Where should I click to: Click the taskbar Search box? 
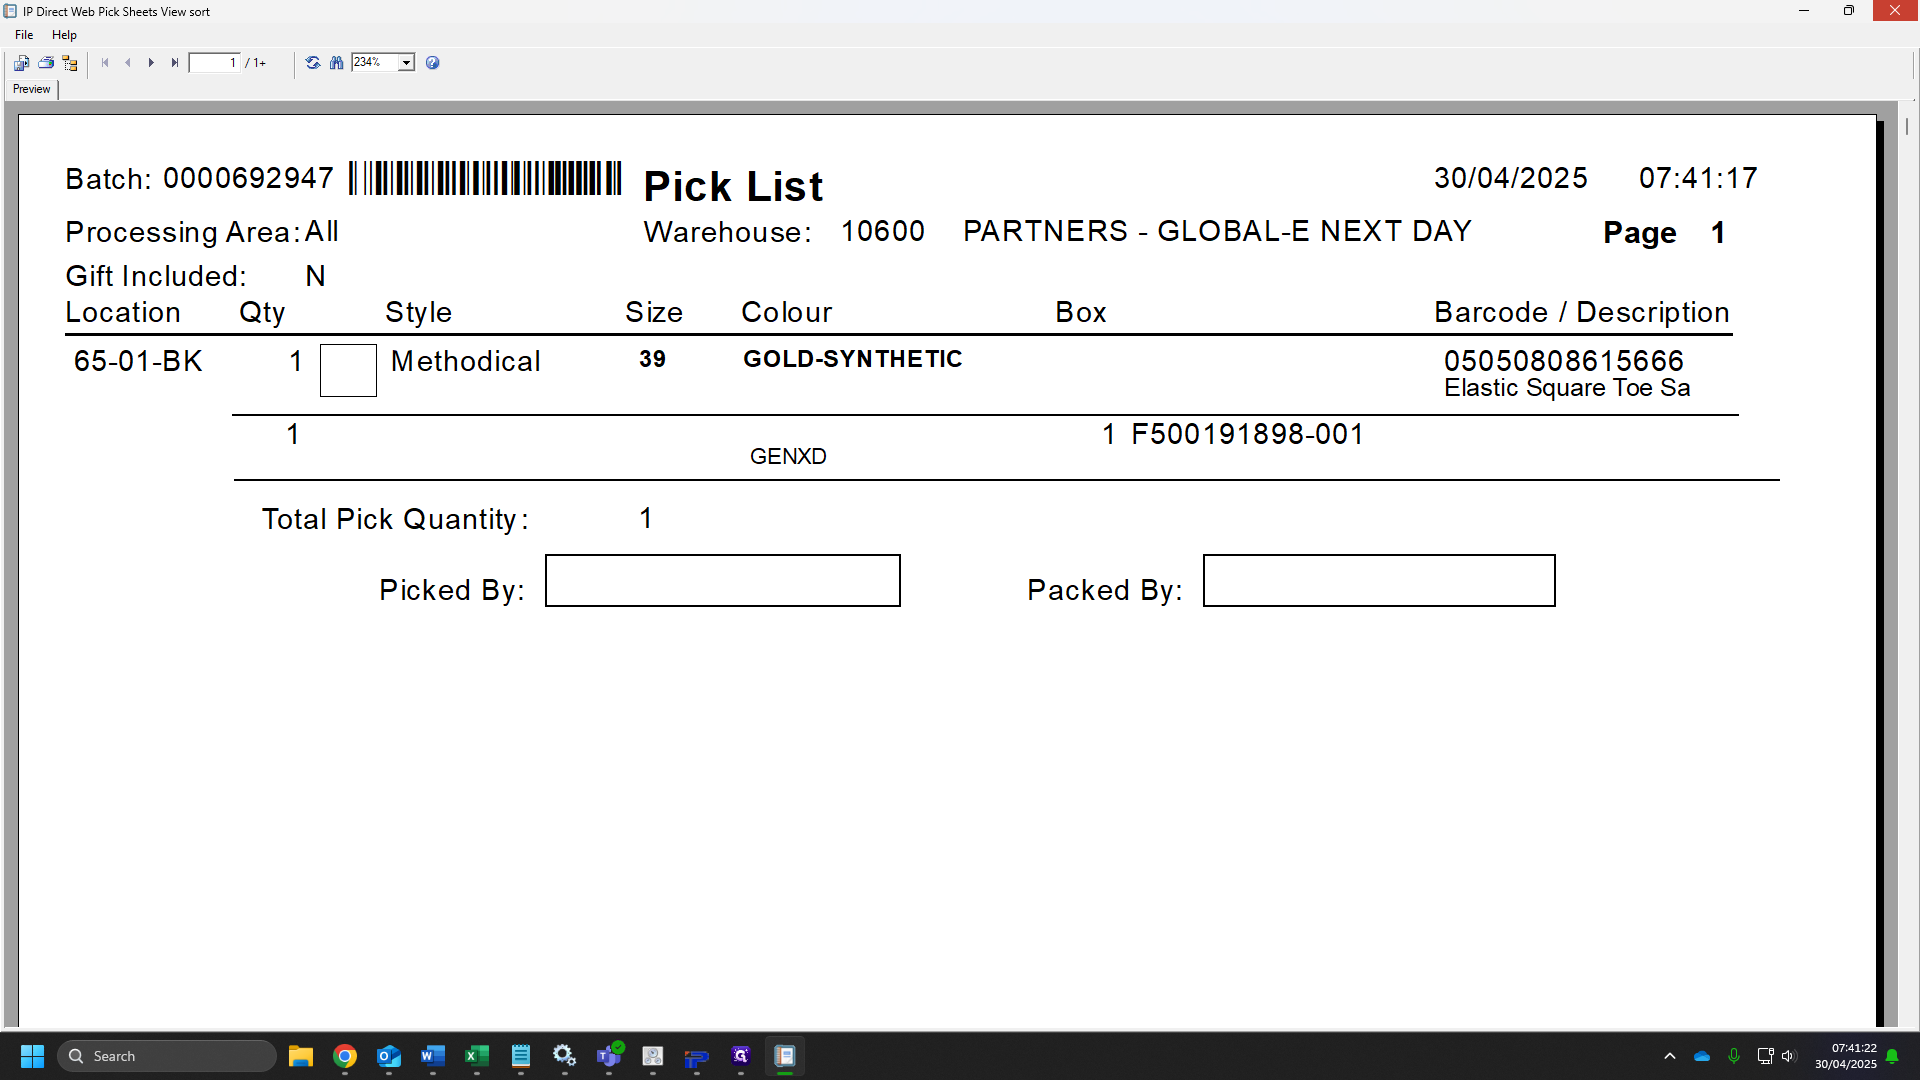point(167,1056)
